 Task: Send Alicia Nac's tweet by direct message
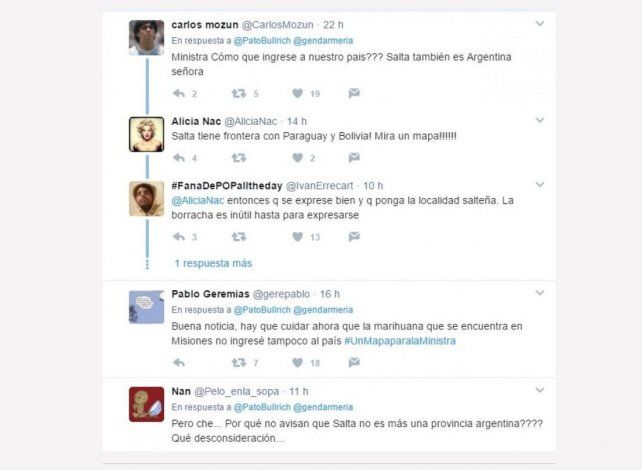pyautogui.click(x=354, y=158)
